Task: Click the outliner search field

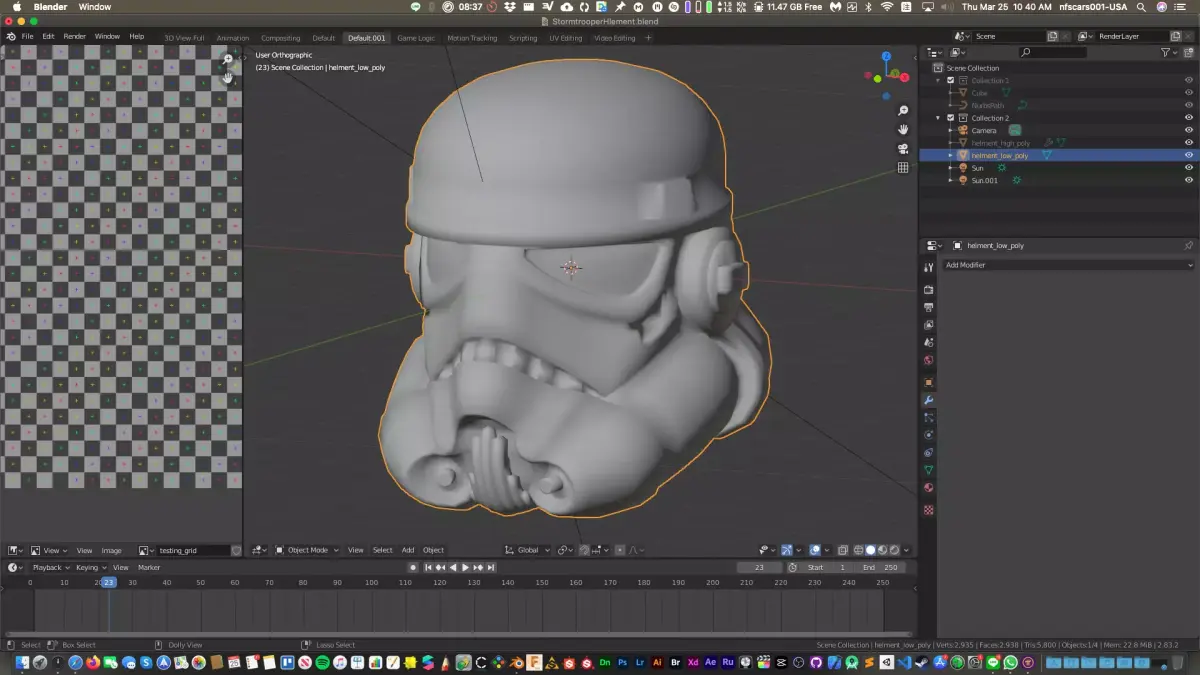Action: click(1055, 52)
